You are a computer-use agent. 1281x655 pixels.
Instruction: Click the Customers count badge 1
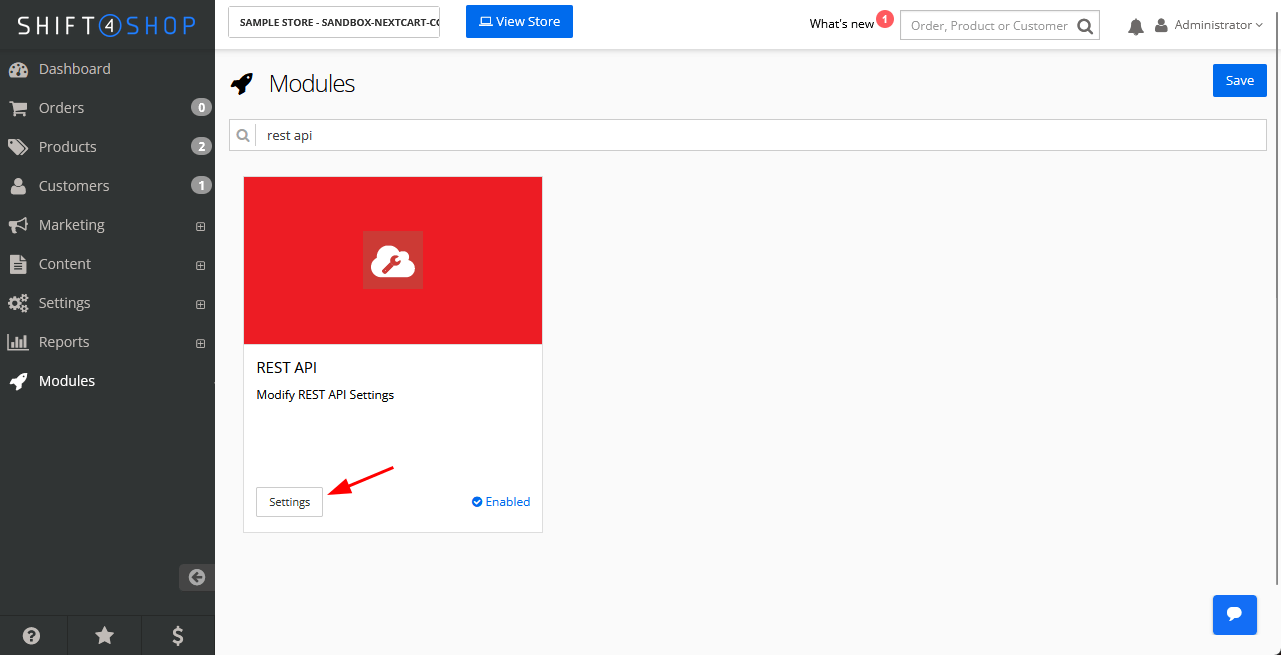coord(201,186)
